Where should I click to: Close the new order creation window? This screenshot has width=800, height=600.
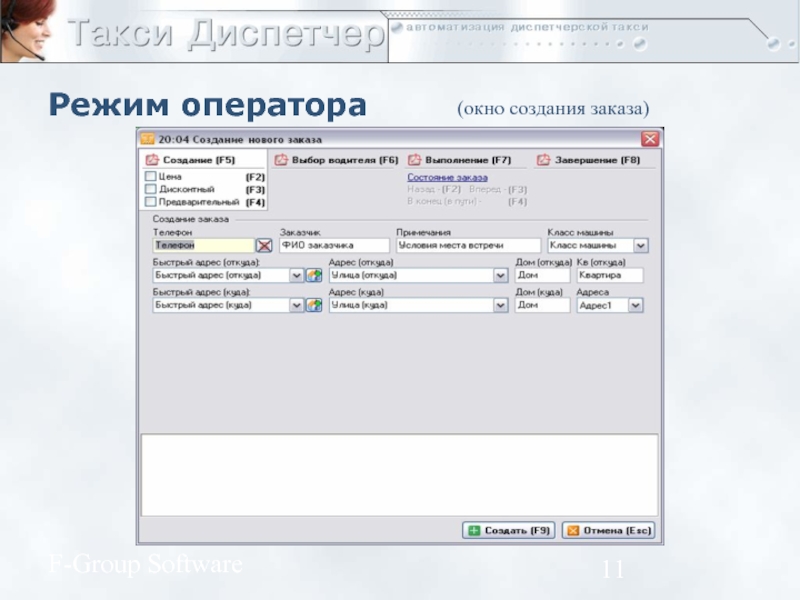(x=650, y=138)
